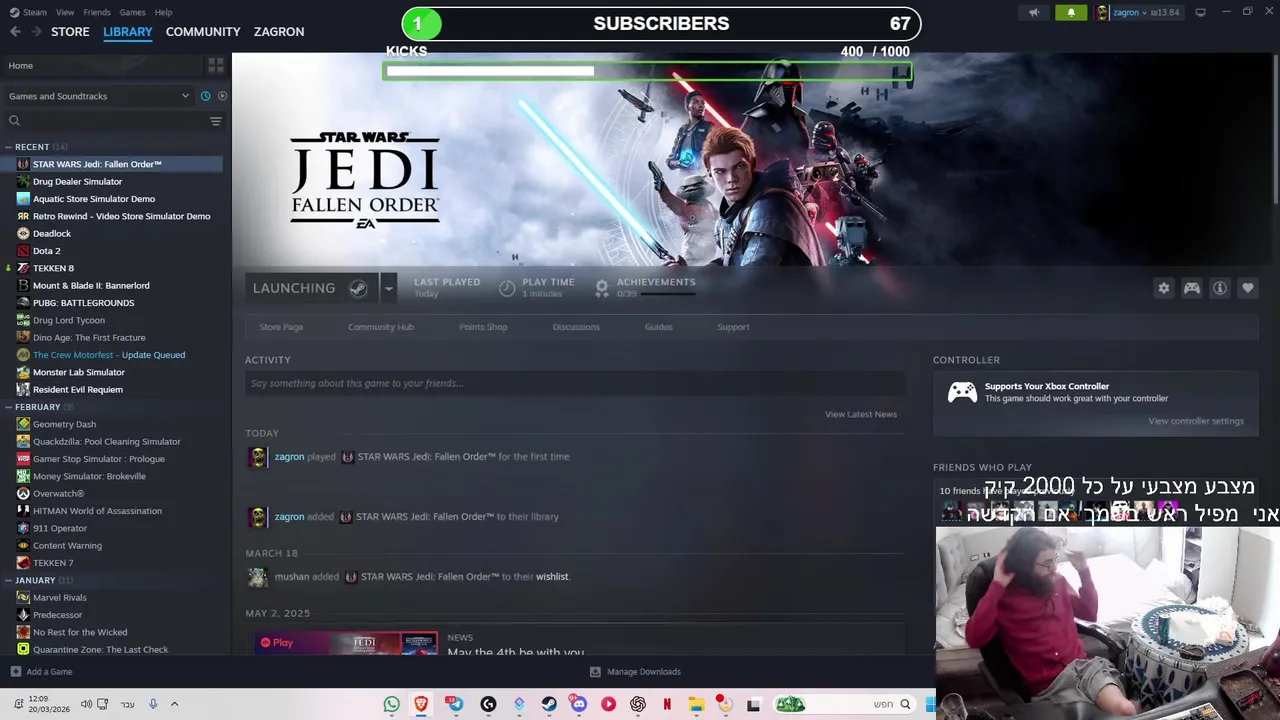Image resolution: width=1280 pixels, height=720 pixels.
Task: Open Brave browser from the taskbar
Action: click(x=421, y=704)
